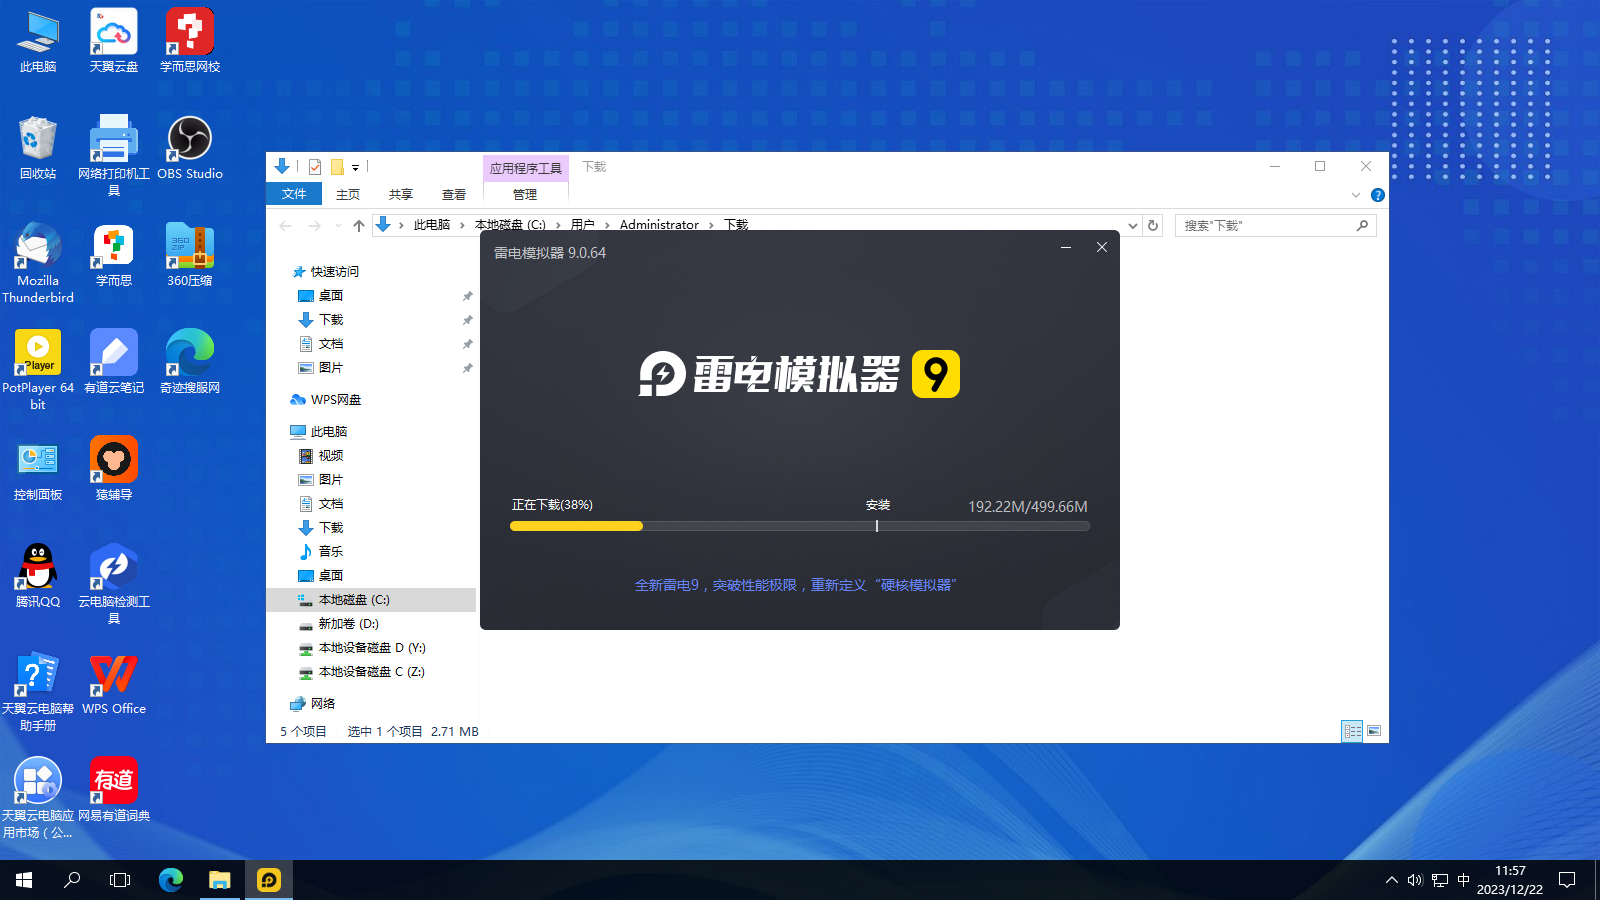Open 奇迹搜服网 Edge shortcut
This screenshot has width=1600, height=900.
190,362
